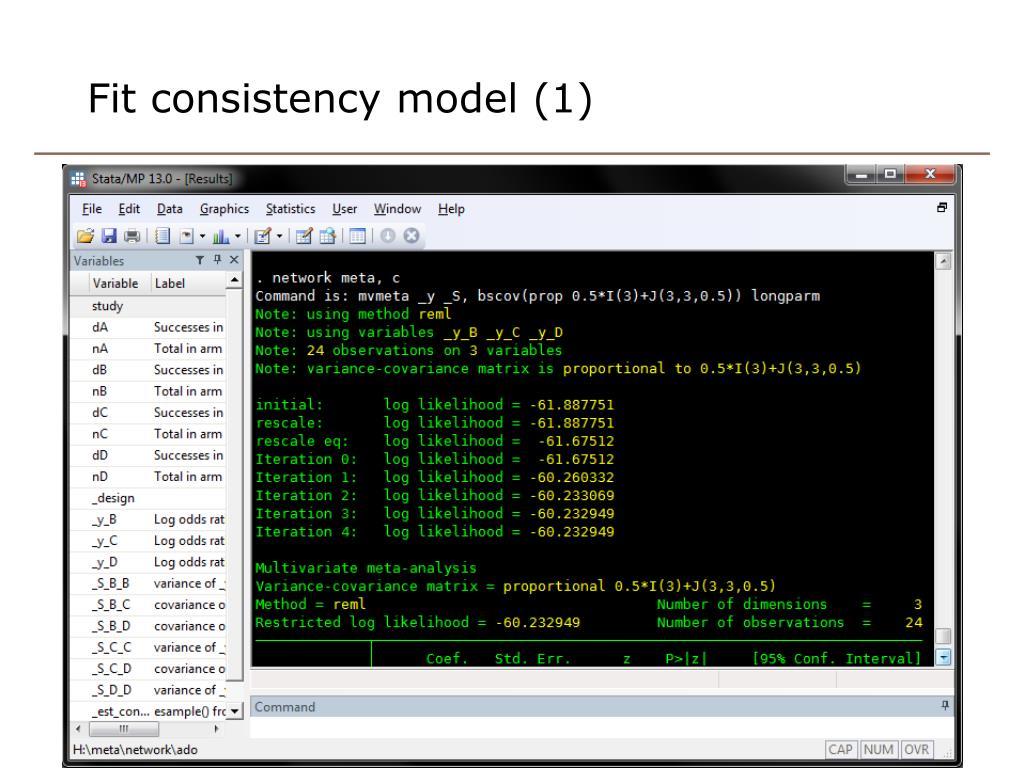Viewport: 1024px width, 768px height.
Task: Click the Variables horizontal scroll left arrow
Action: point(78,728)
